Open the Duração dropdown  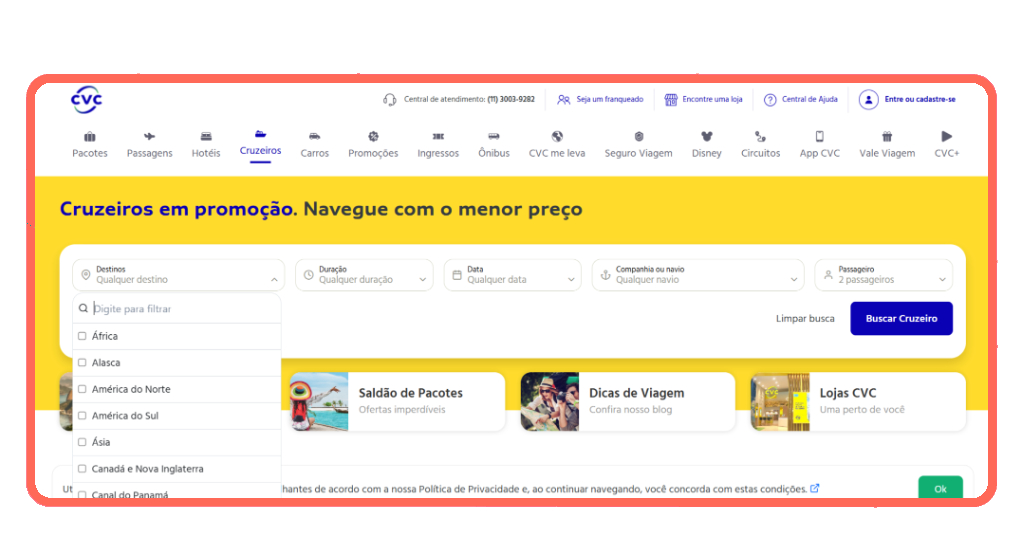tap(364, 275)
